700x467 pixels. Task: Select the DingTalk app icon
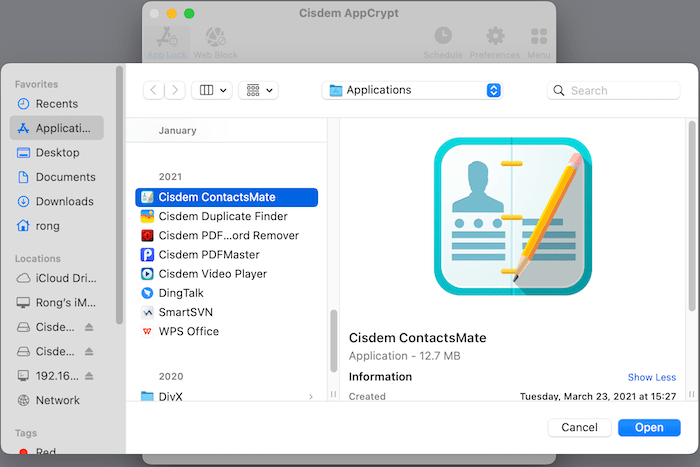147,293
